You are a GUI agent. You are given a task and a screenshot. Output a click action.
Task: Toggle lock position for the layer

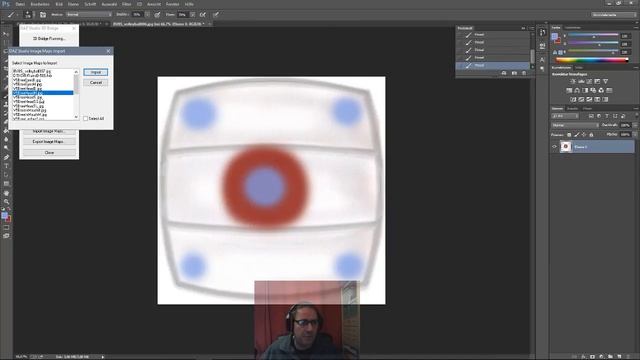point(584,135)
